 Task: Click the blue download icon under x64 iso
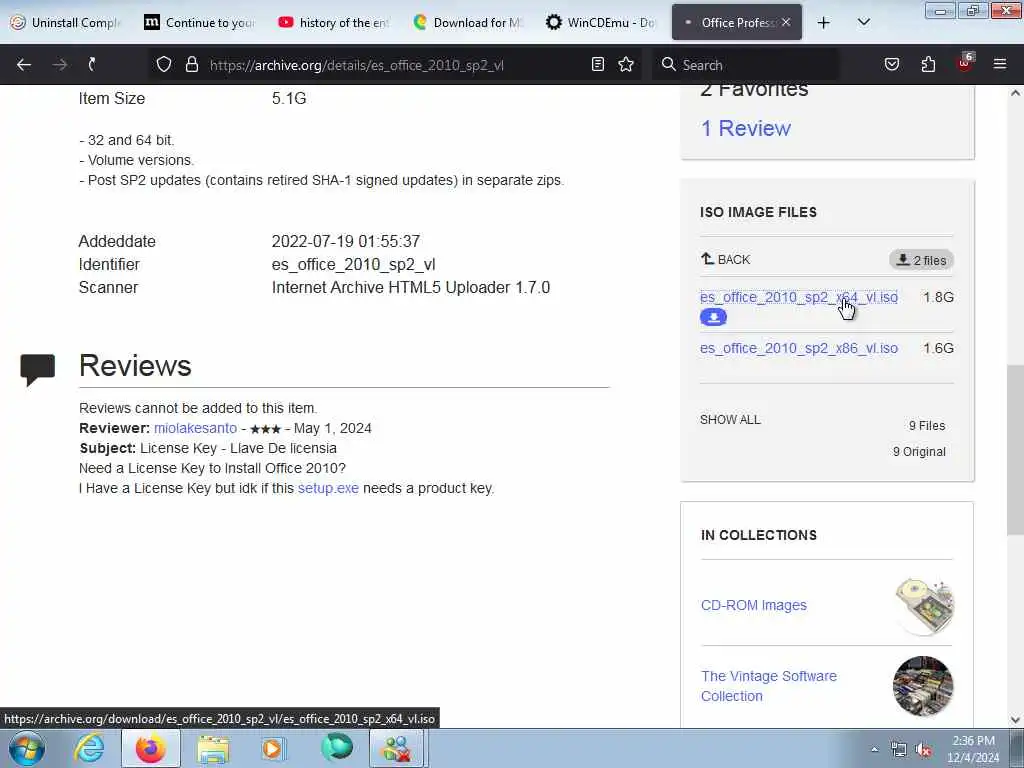[713, 317]
